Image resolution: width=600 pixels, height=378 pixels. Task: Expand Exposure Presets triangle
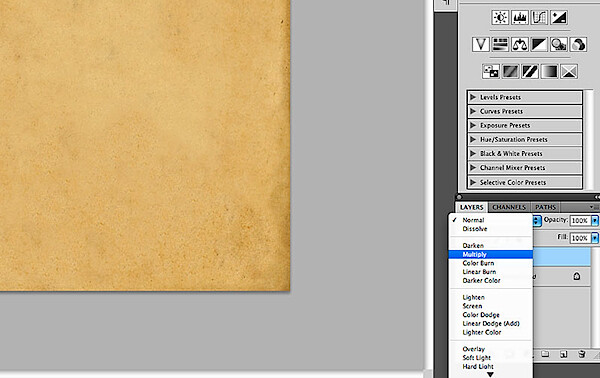(473, 125)
